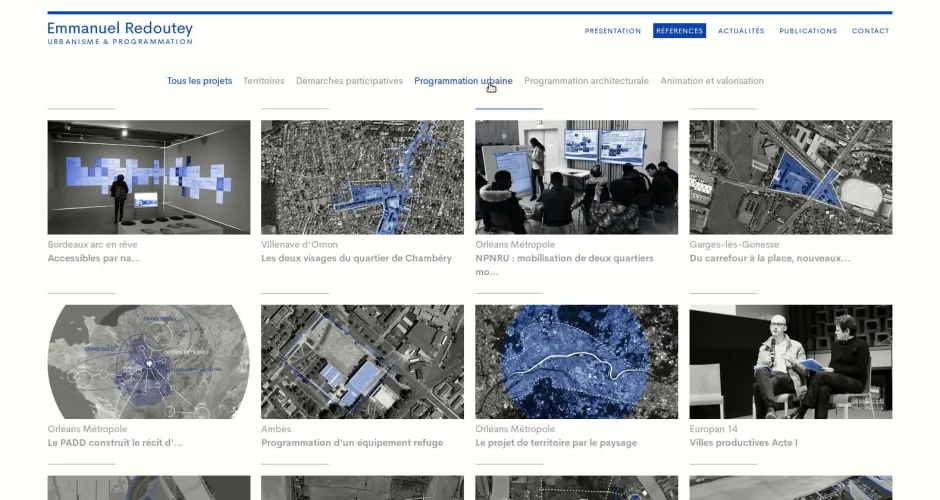Select the Références menu item
This screenshot has width=940, height=500.
tap(679, 31)
